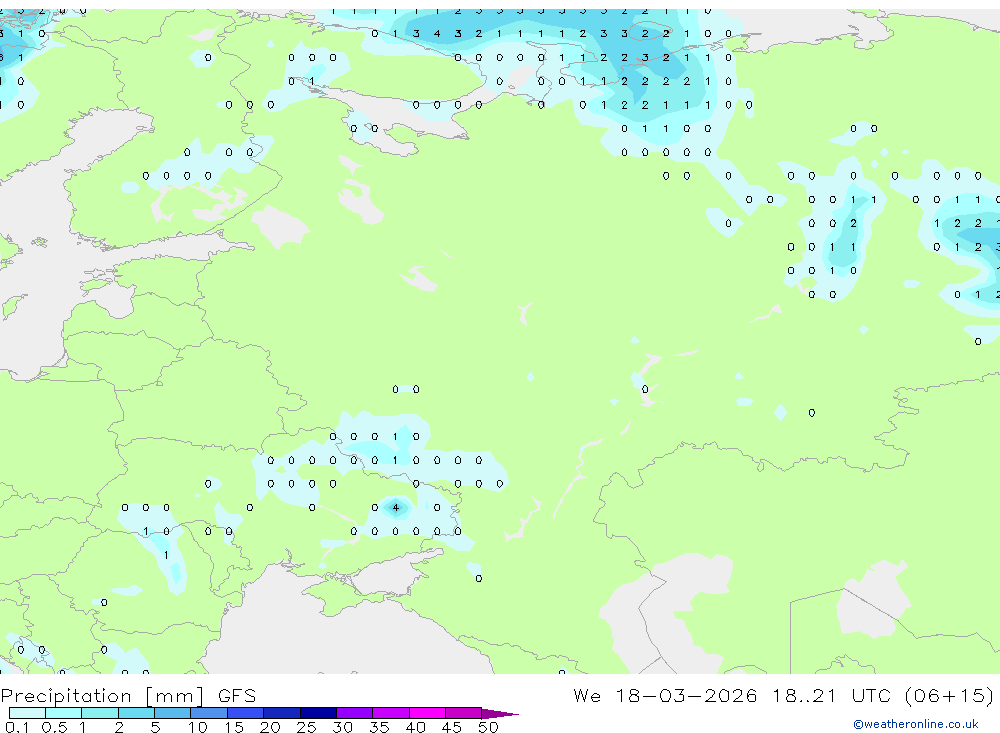Click the '25' legend scale label
The width and height of the screenshot is (1000, 733).
pos(307,727)
